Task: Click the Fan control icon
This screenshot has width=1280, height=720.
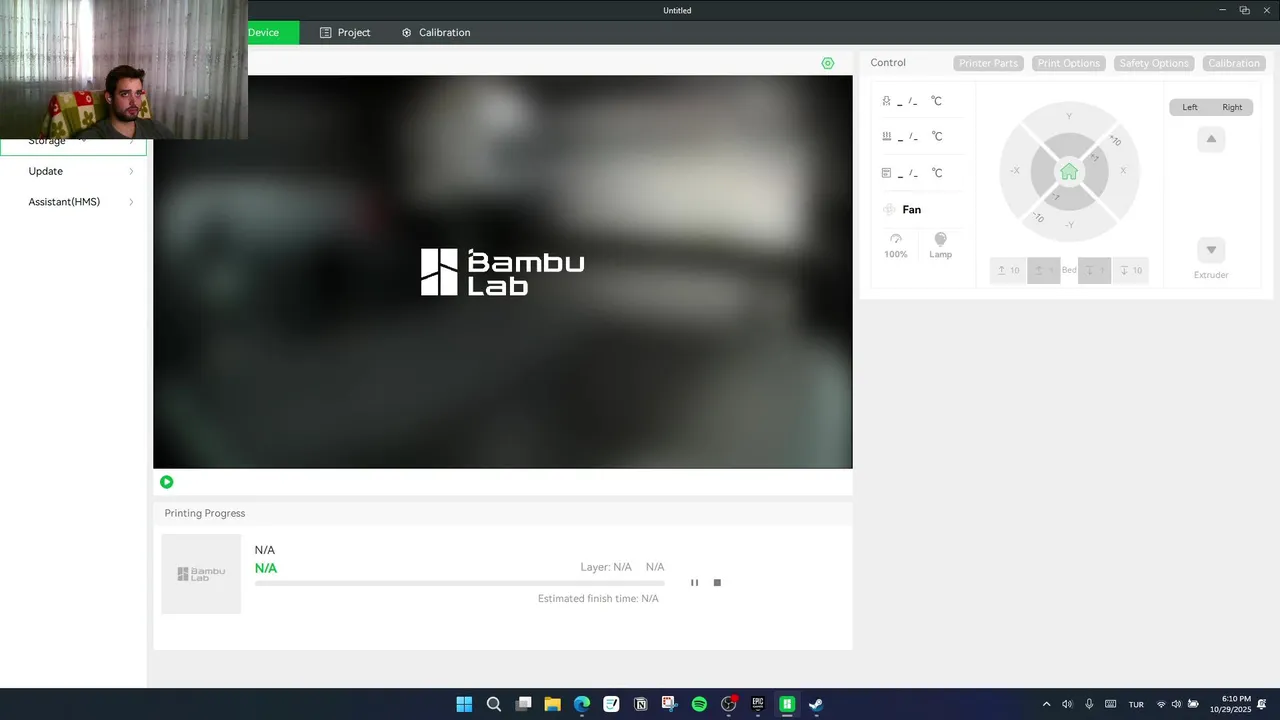Action: (889, 209)
